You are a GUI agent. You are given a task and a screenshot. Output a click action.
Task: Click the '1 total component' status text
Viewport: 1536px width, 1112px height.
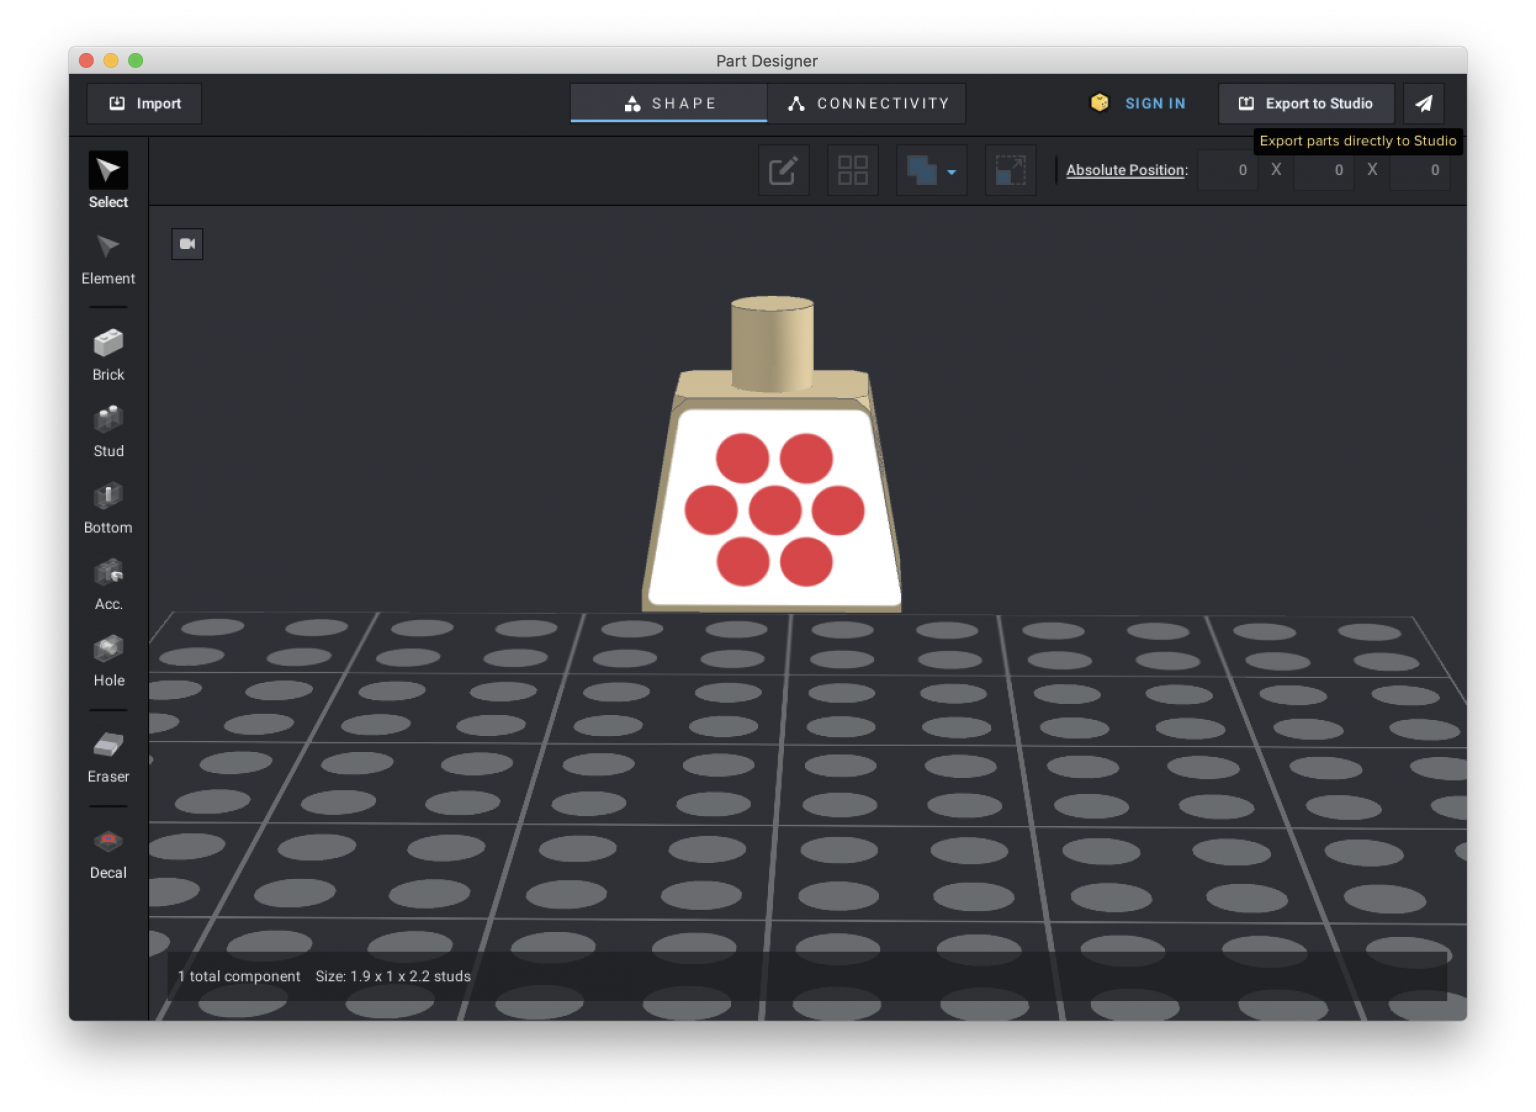pyautogui.click(x=239, y=976)
